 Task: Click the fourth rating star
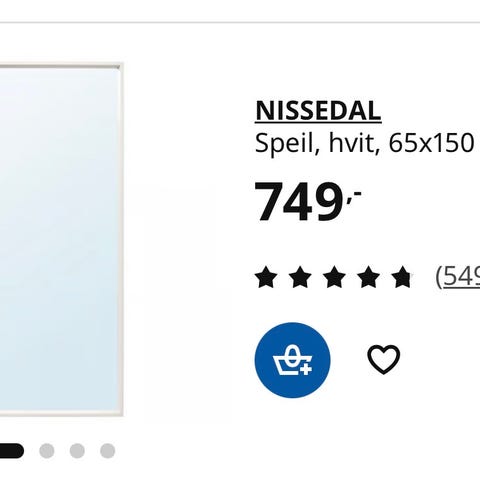pos(368,277)
